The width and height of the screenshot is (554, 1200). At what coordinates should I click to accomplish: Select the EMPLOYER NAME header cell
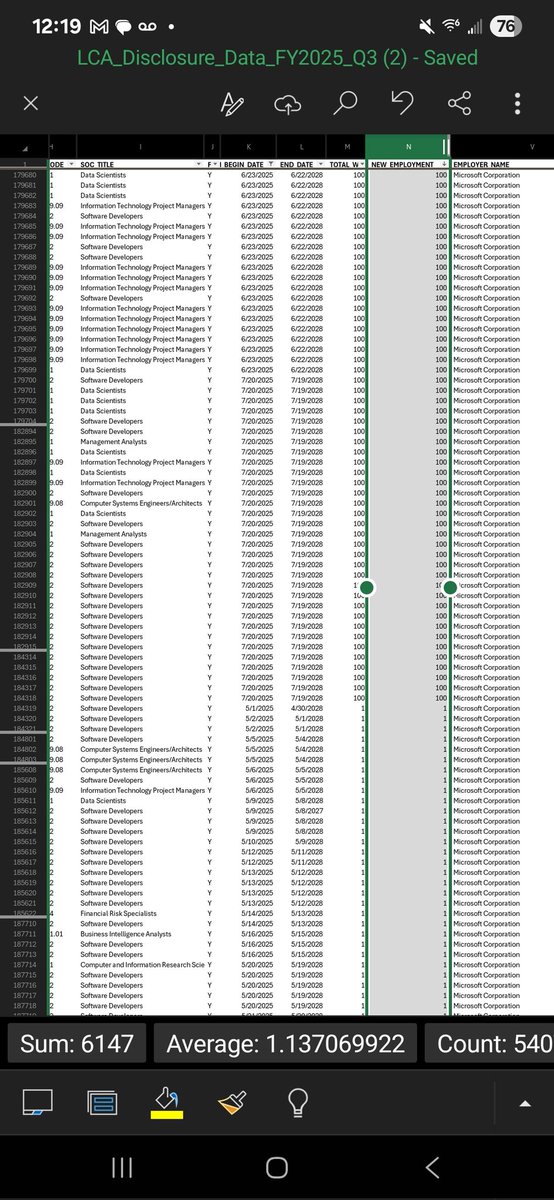pos(502,164)
